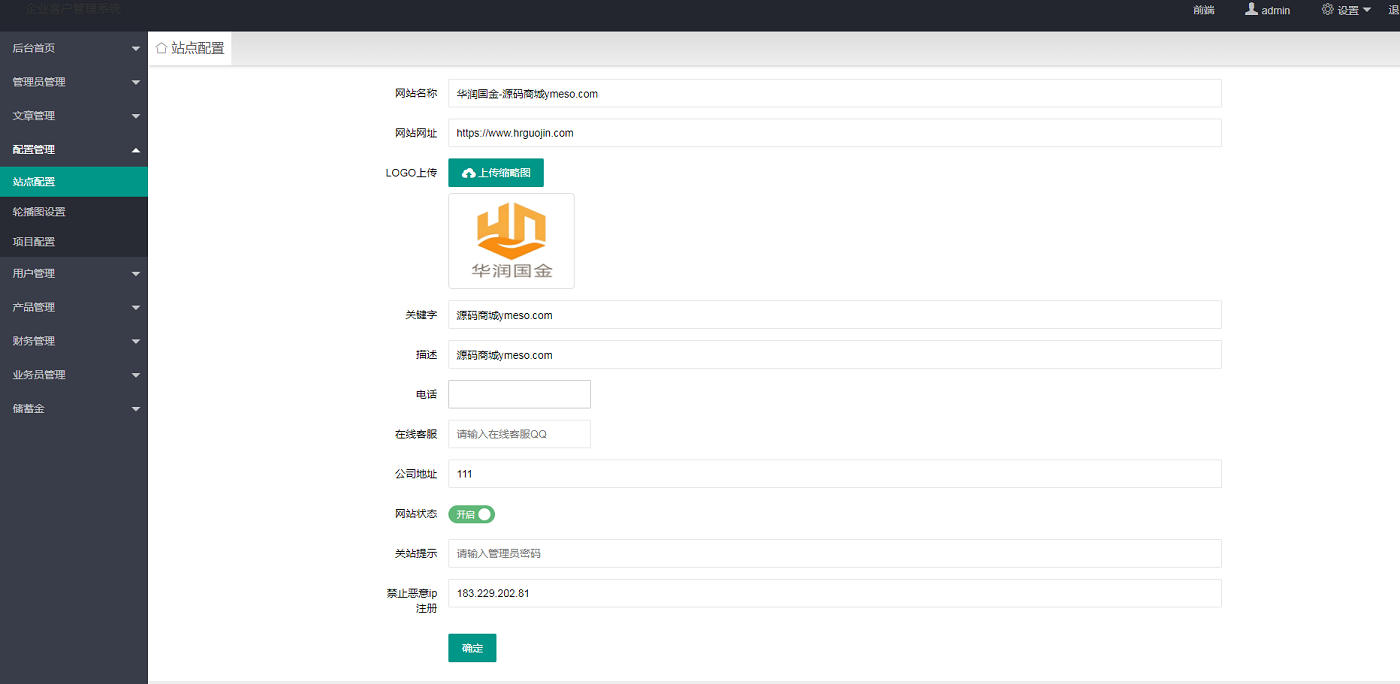The width and height of the screenshot is (1400, 684).
Task: Open the 前端 link in header
Action: click(x=1204, y=10)
